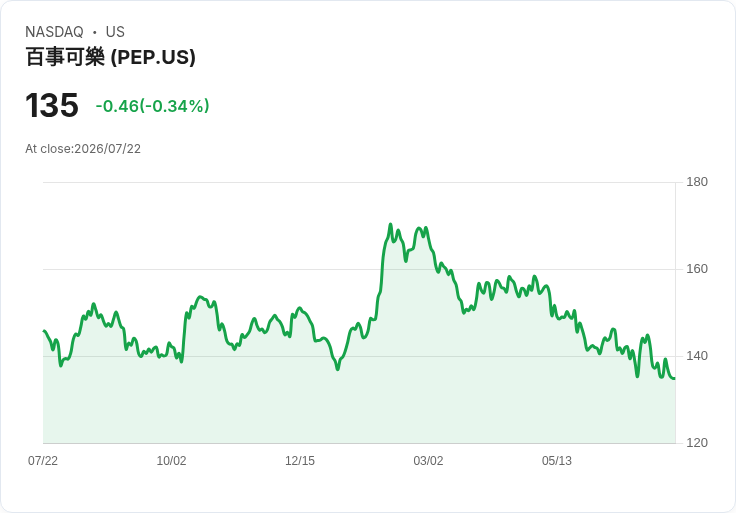The image size is (736, 513).
Task: Click the leftmost start of the price line
Action: pos(44,331)
